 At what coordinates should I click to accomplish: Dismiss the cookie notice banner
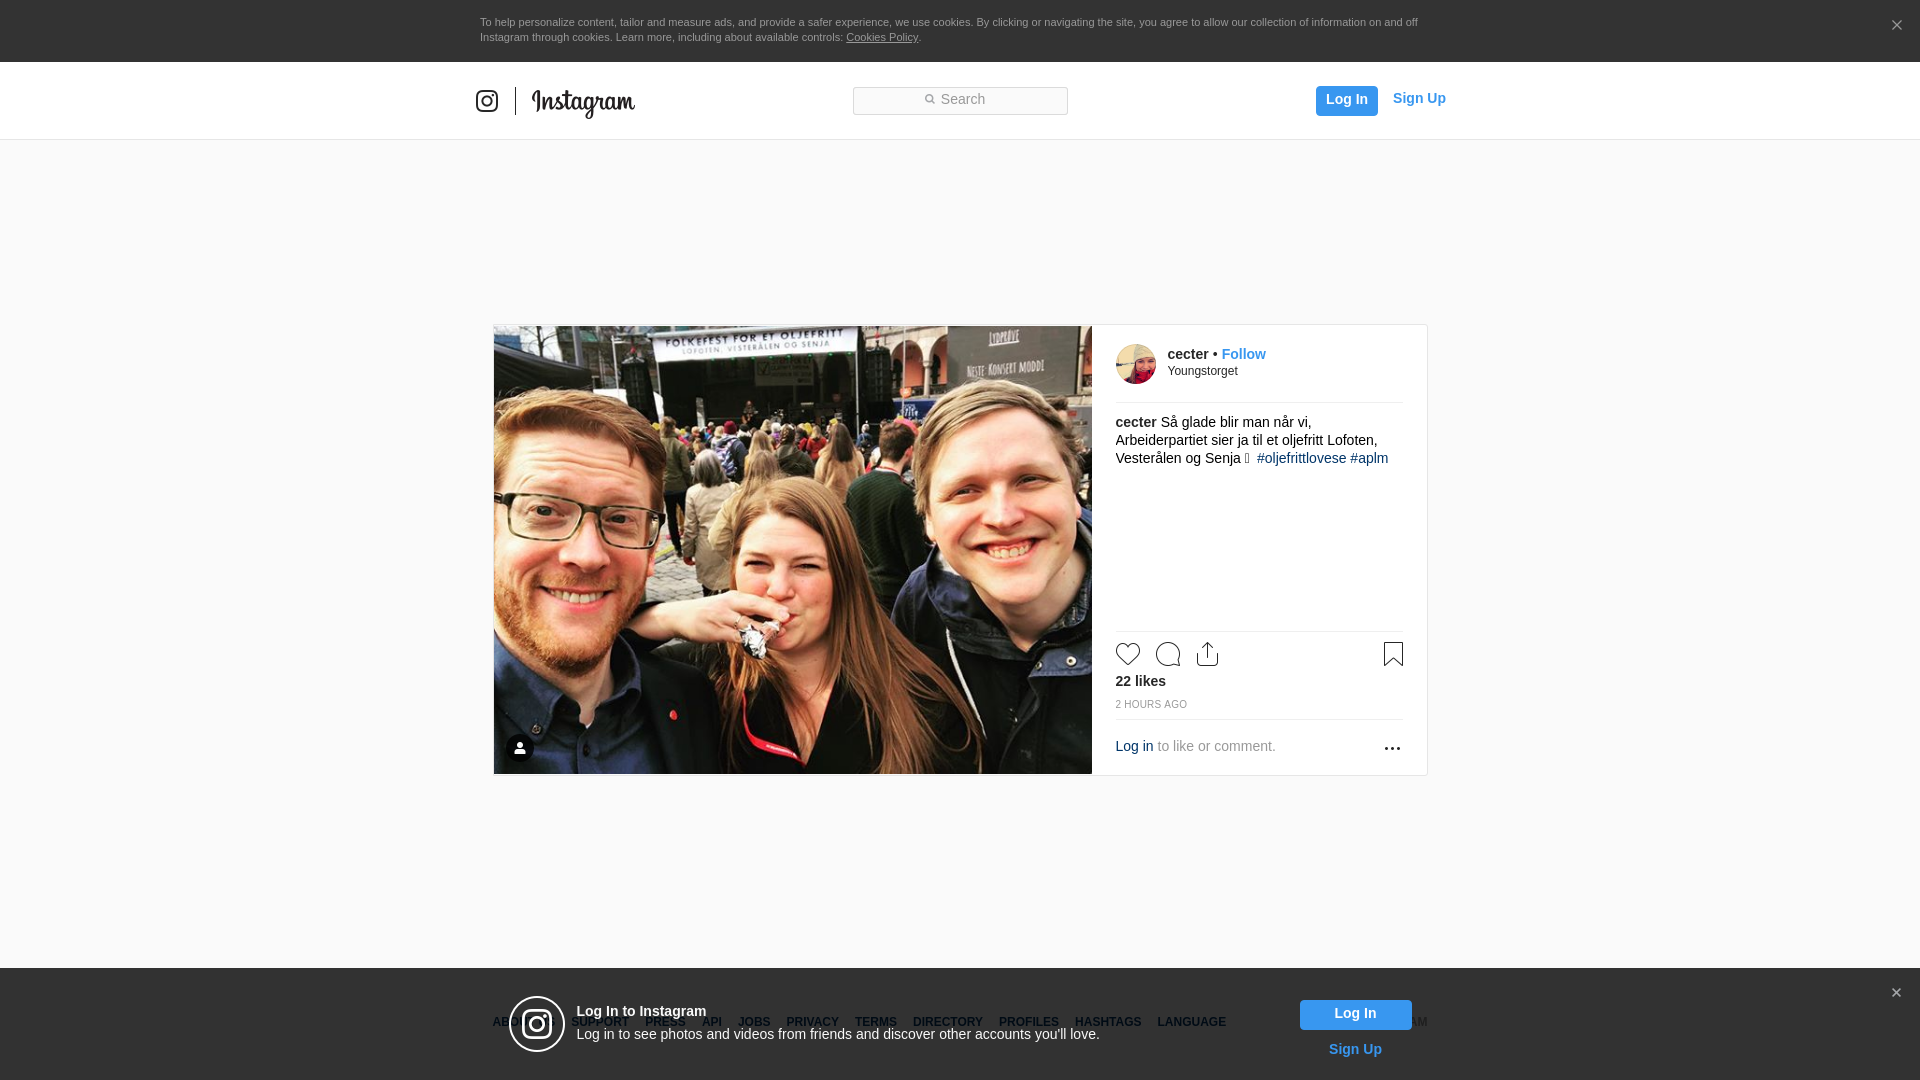click(1896, 26)
